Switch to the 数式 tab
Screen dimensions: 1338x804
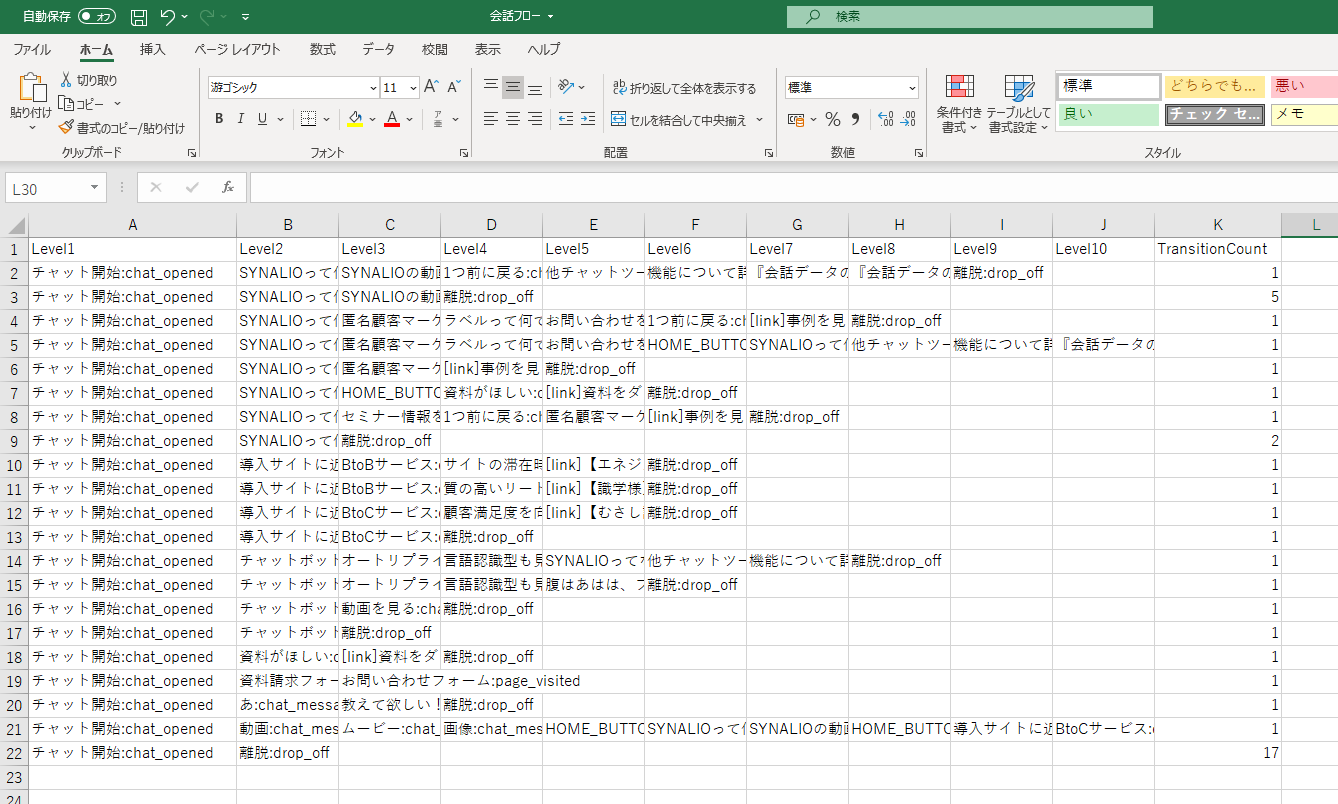click(323, 49)
